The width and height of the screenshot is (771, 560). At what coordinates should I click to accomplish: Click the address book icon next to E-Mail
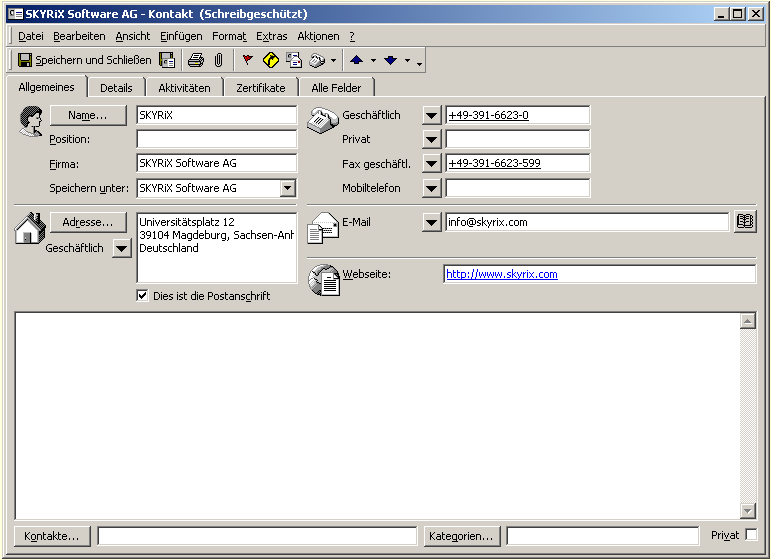(x=744, y=222)
